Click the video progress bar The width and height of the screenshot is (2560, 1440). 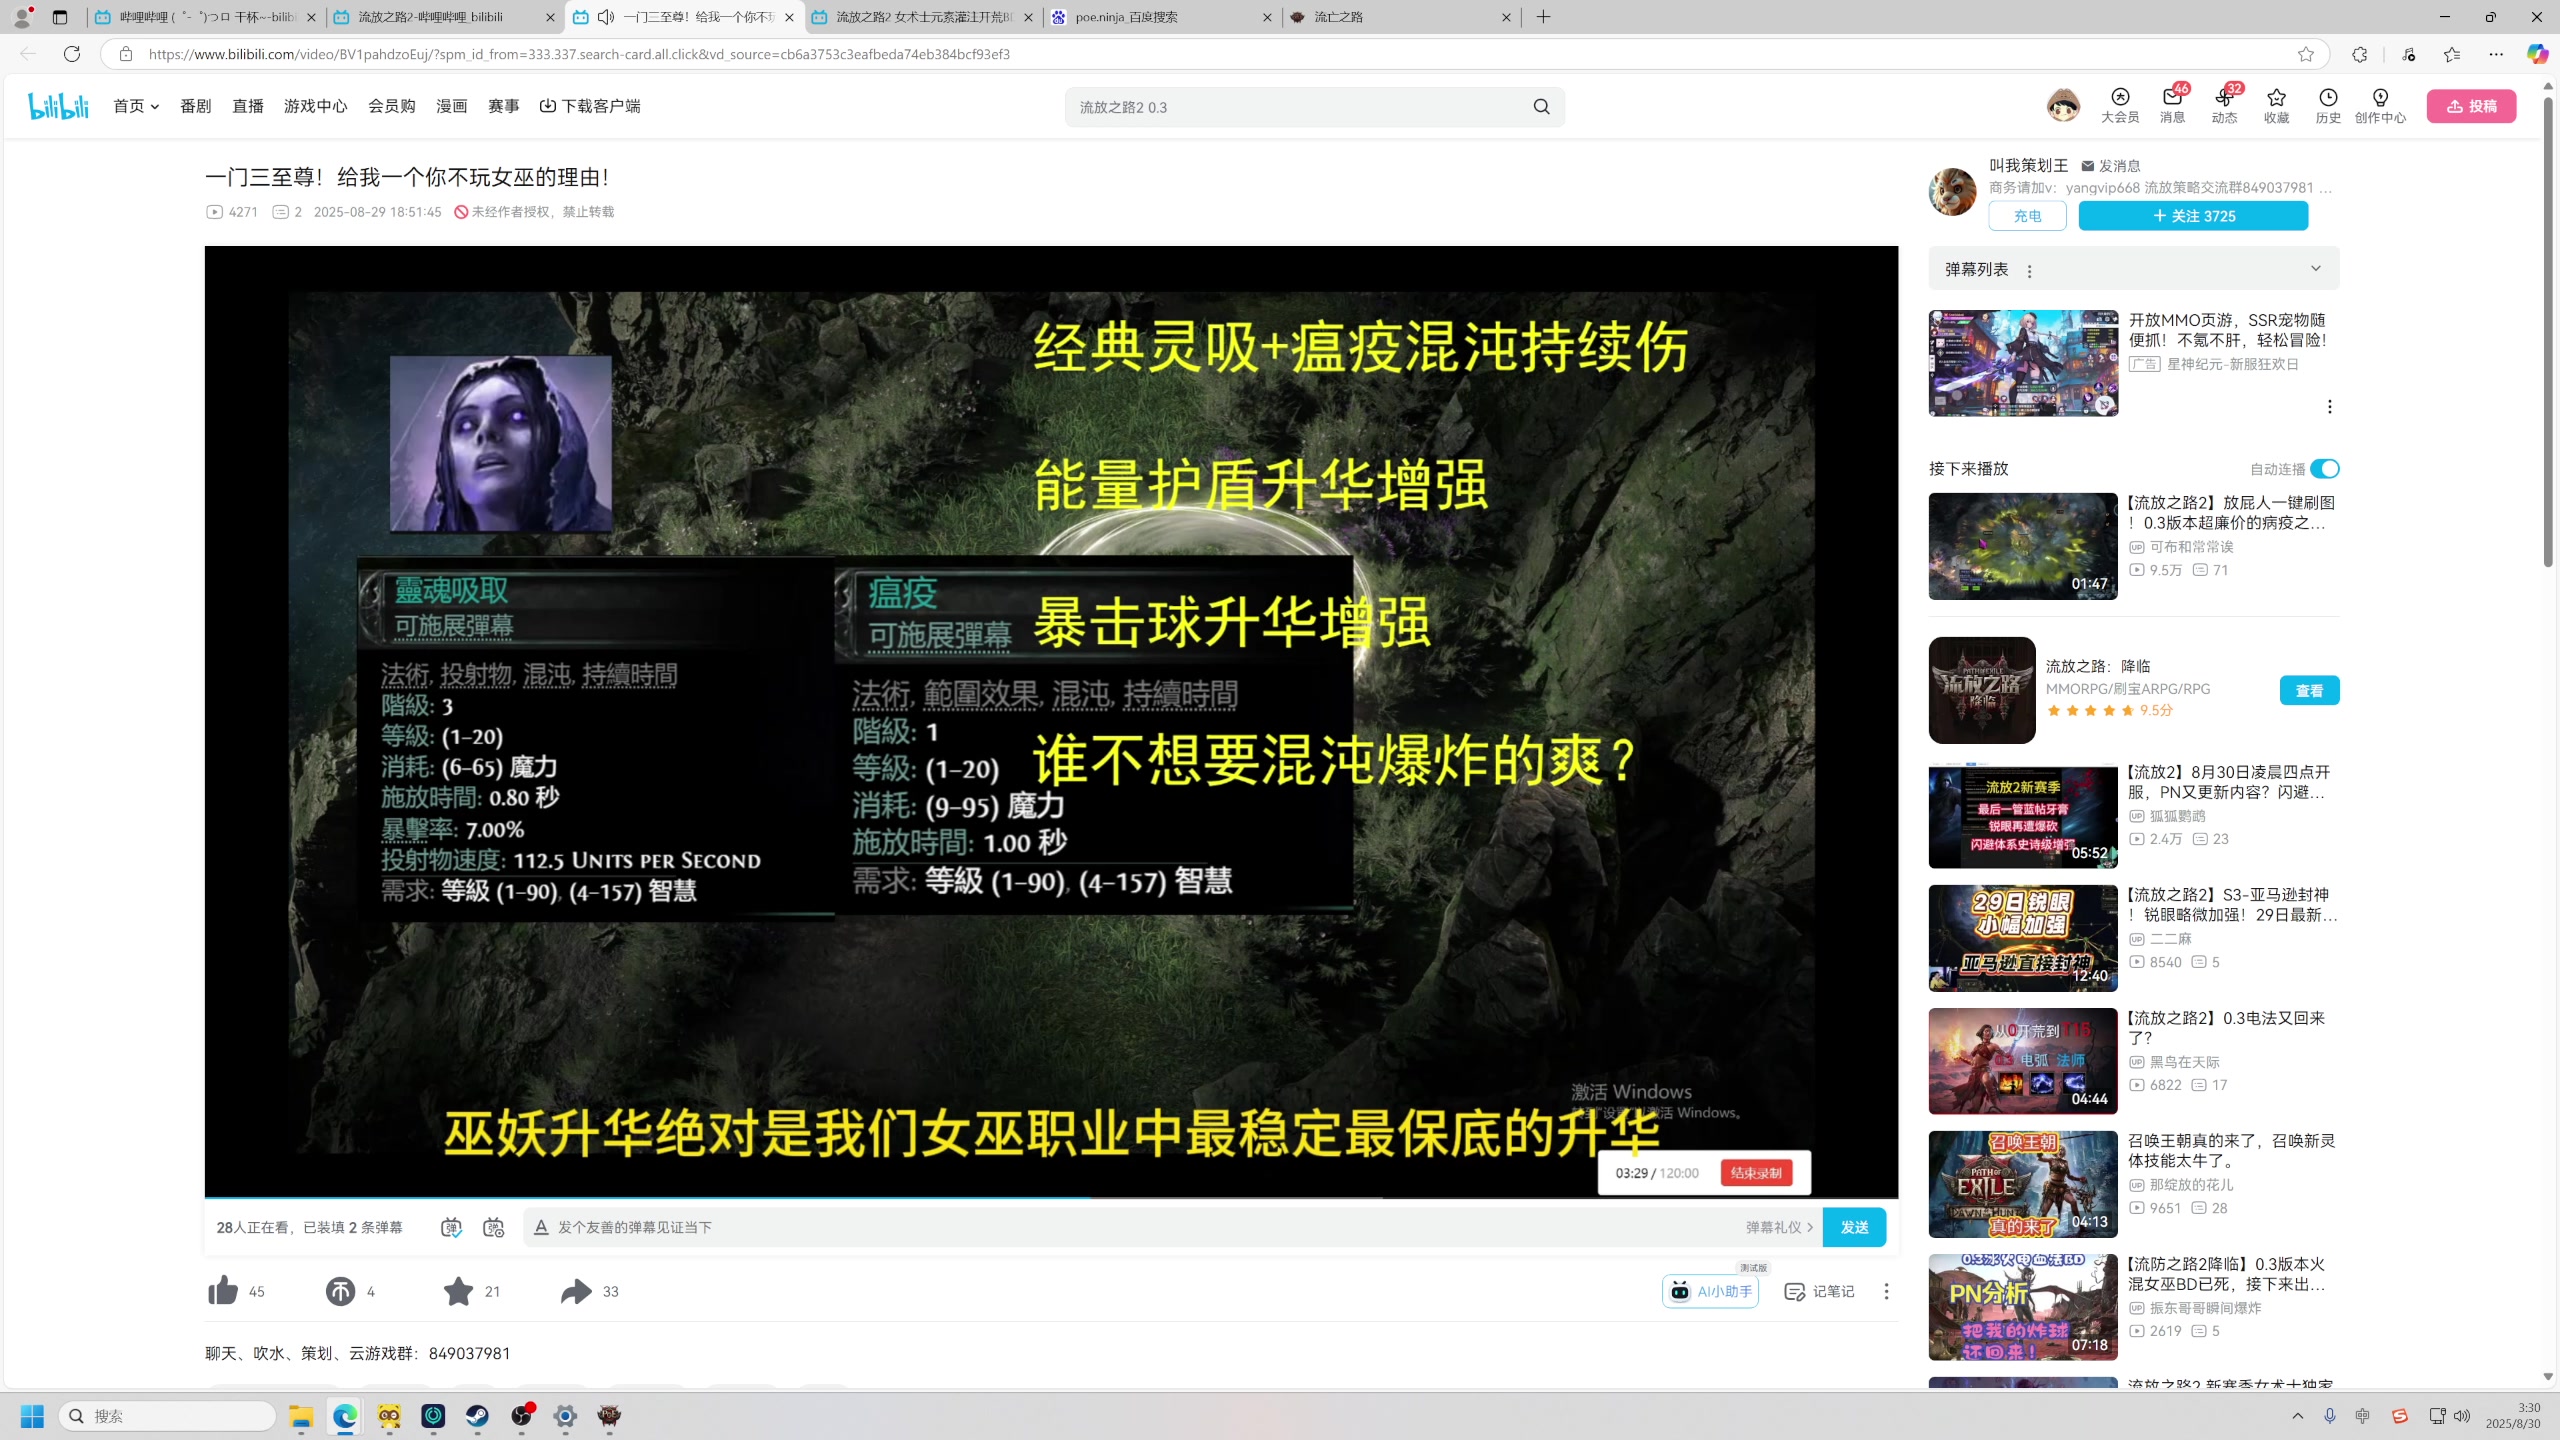coord(1051,1197)
